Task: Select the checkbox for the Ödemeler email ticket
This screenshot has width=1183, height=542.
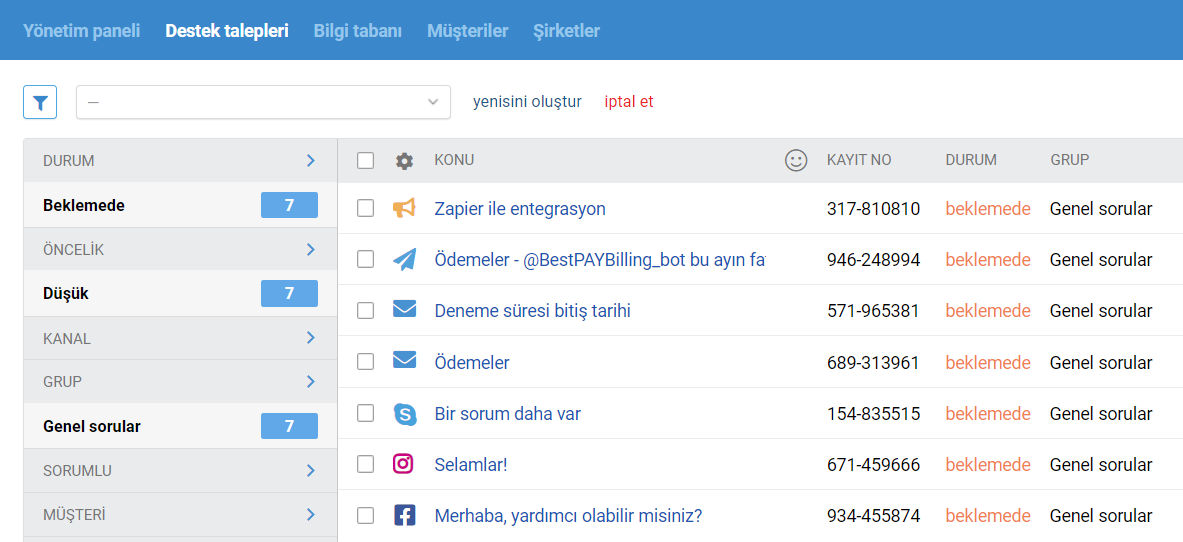Action: (365, 362)
